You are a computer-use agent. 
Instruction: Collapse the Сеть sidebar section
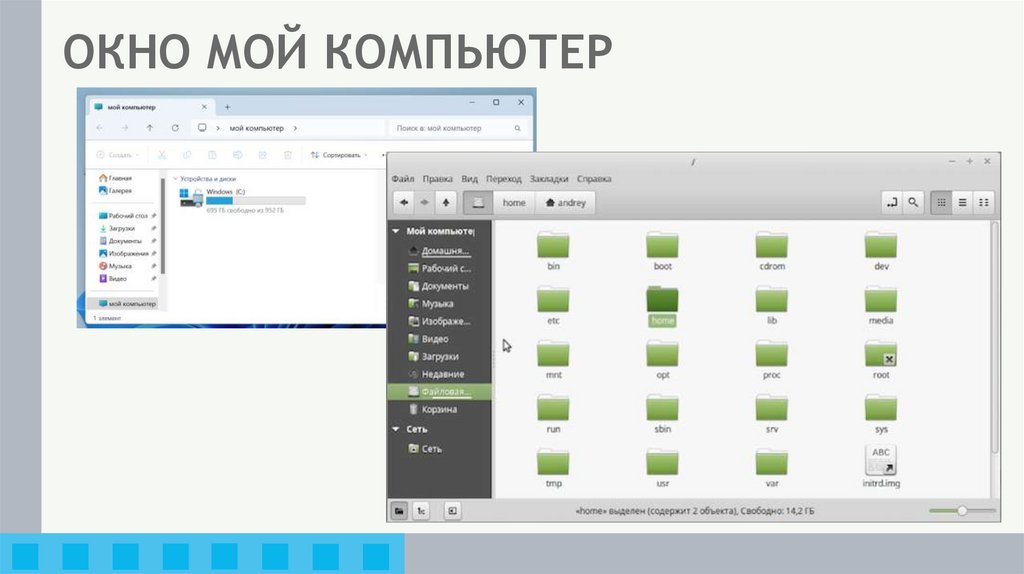396,429
